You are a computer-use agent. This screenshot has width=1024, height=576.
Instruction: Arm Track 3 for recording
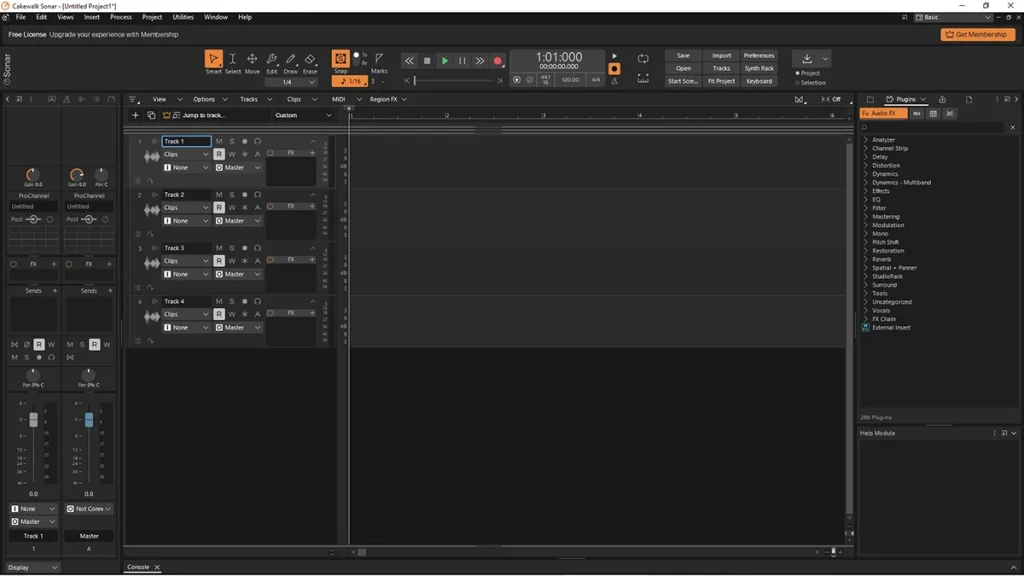tap(245, 247)
